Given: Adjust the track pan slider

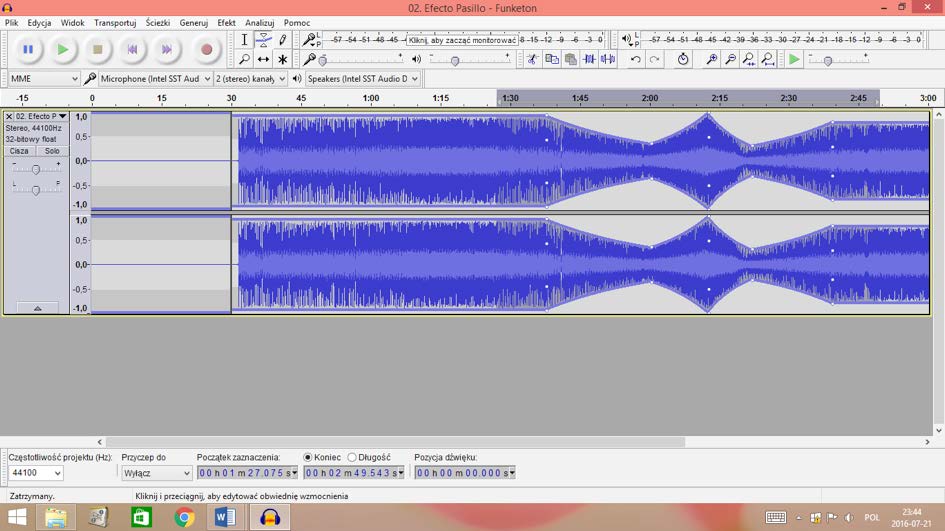Looking at the screenshot, I should (x=36, y=190).
